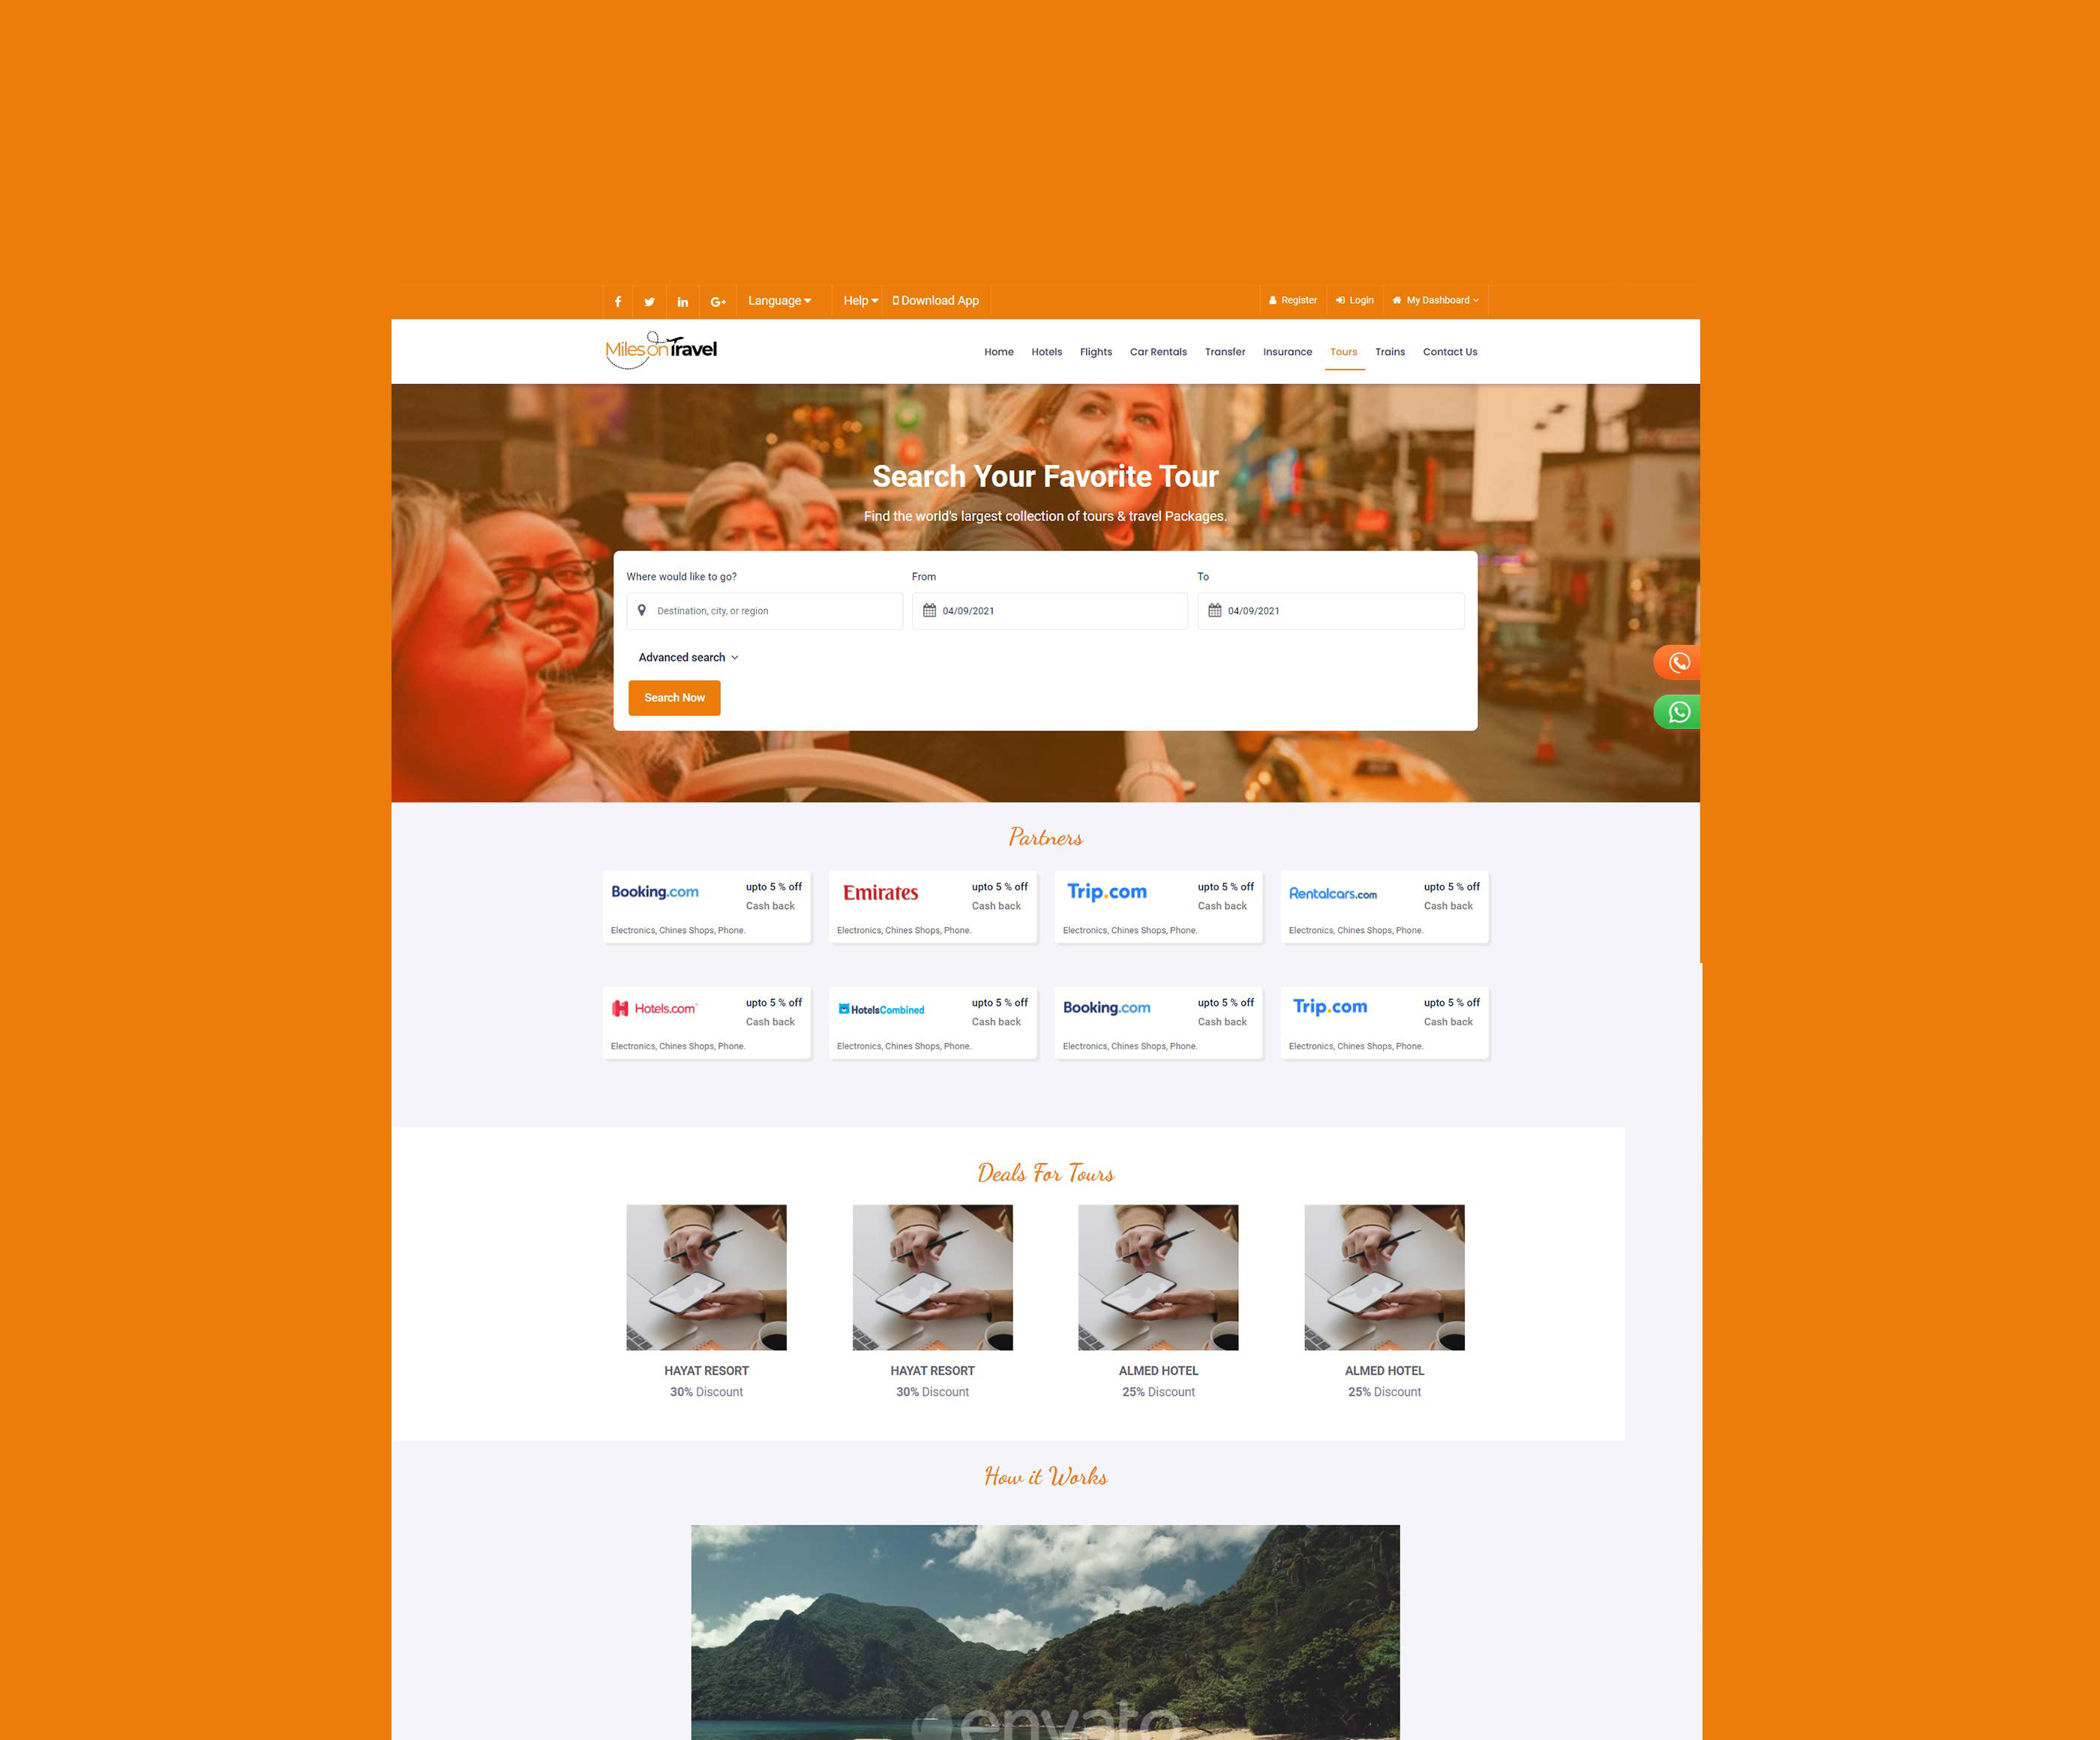Click the calendar icon in To field
Image resolution: width=2100 pixels, height=1740 pixels.
click(x=1216, y=610)
